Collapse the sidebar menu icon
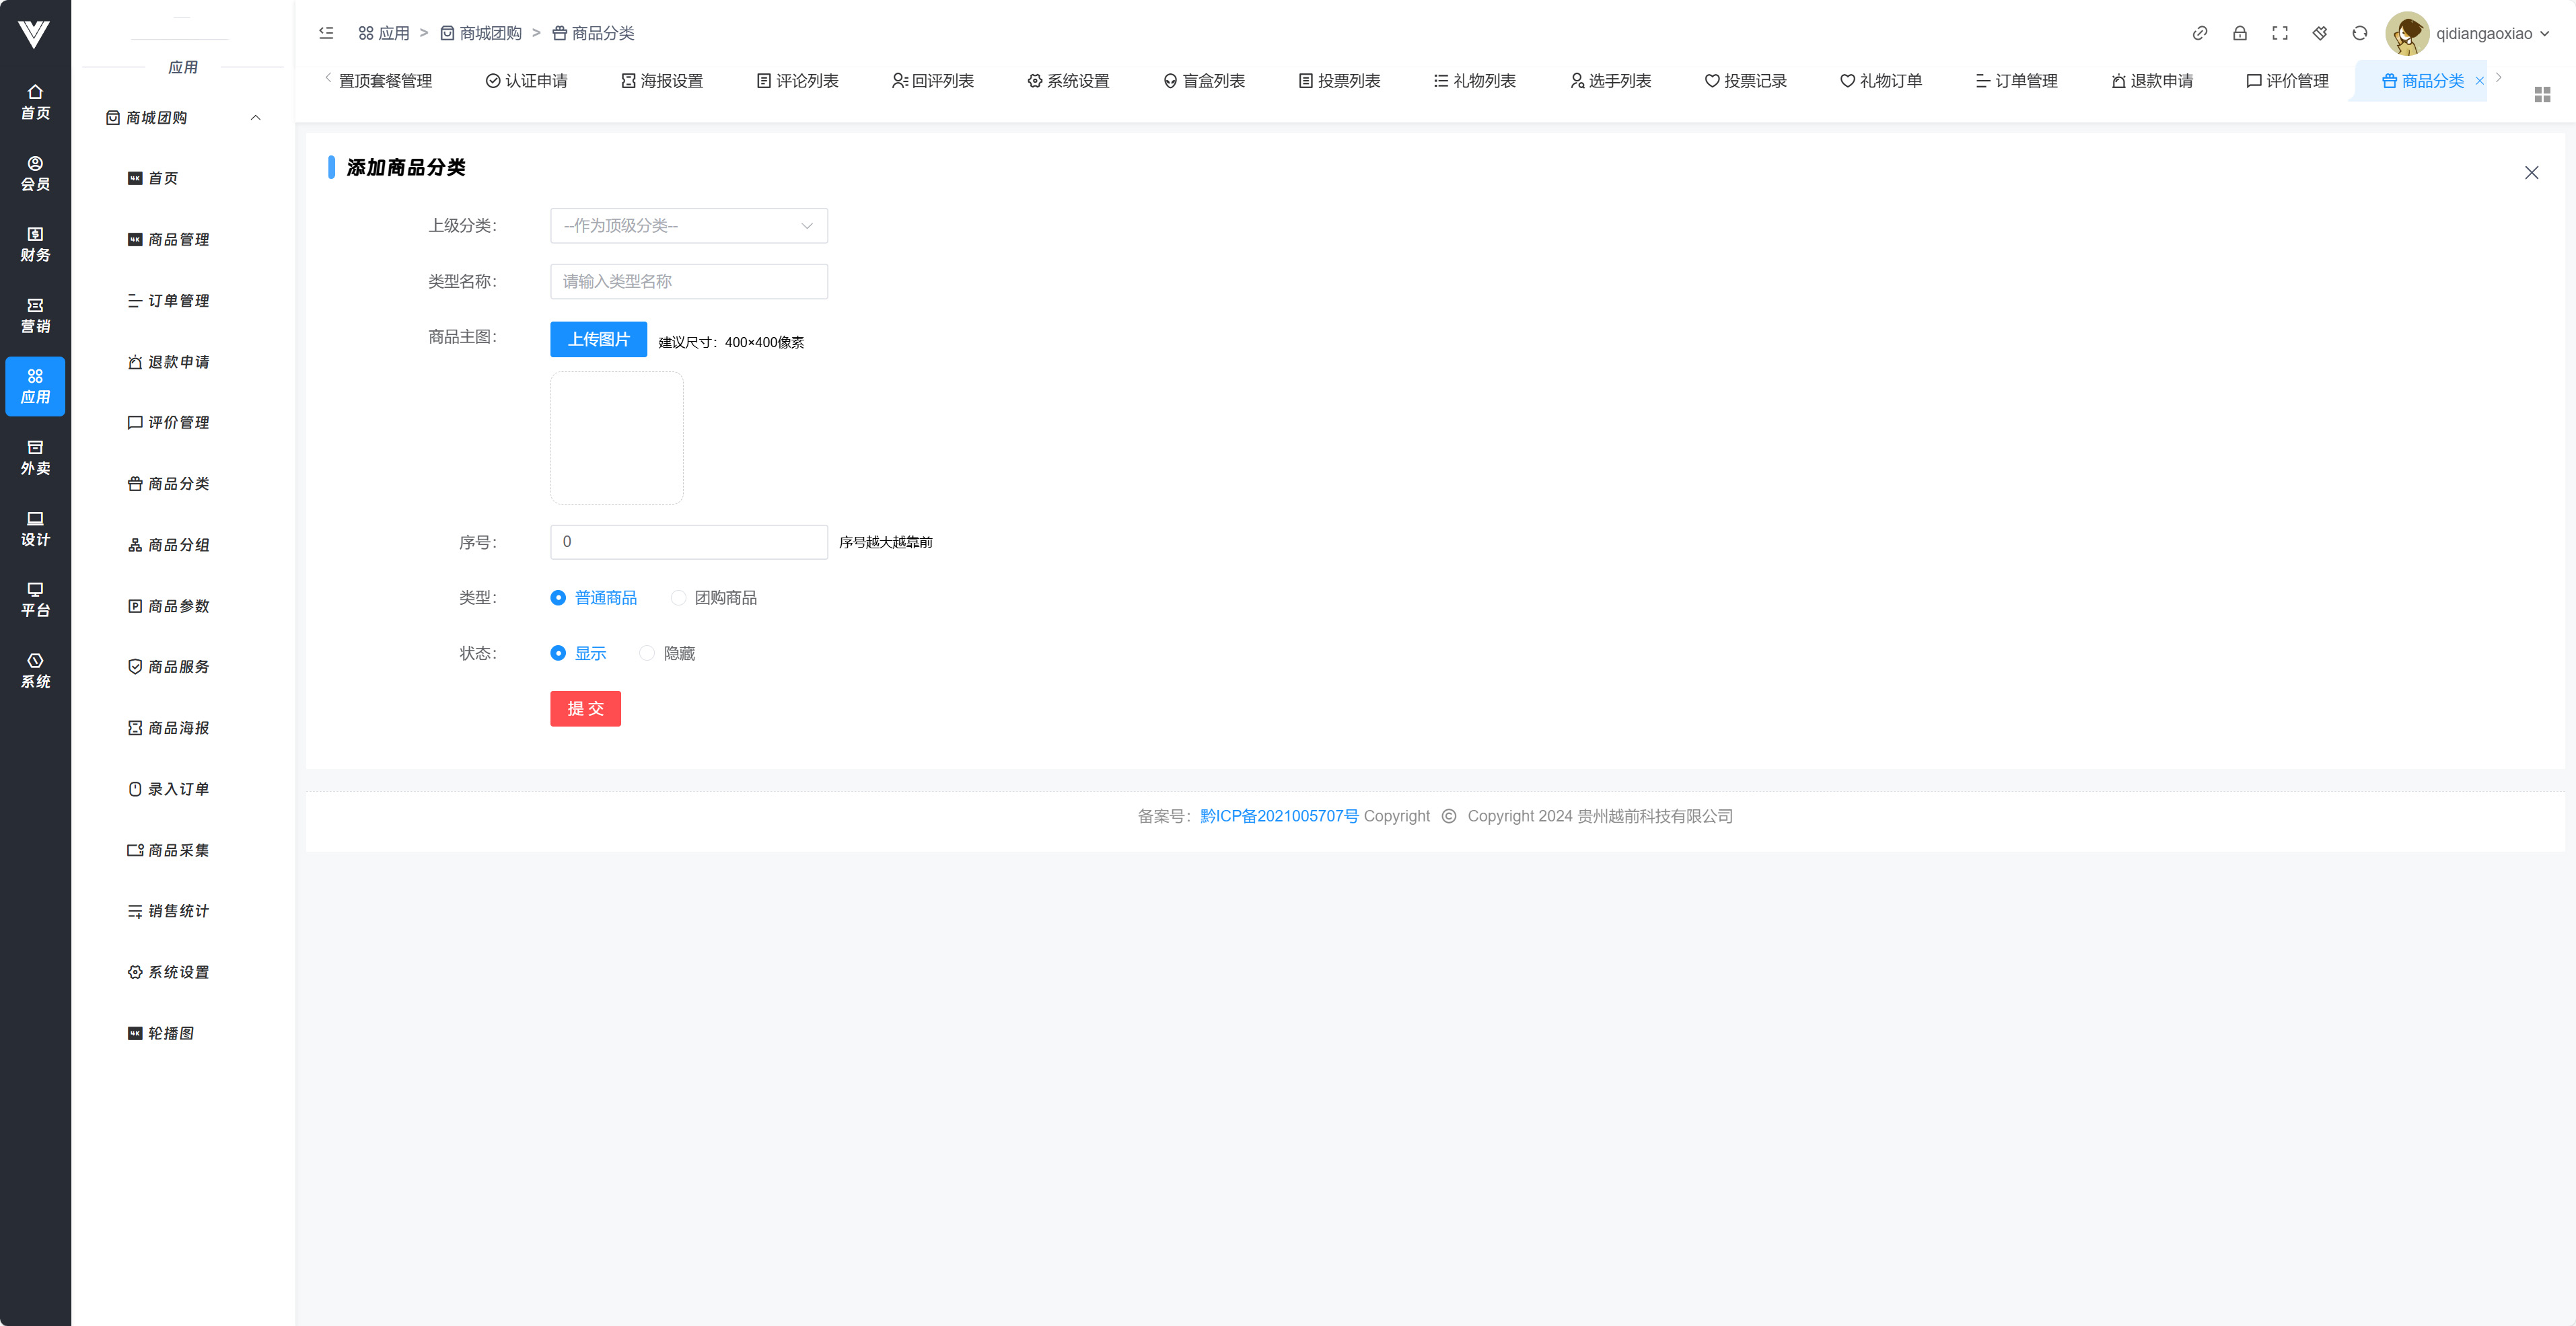This screenshot has width=2576, height=1326. pyautogui.click(x=326, y=33)
